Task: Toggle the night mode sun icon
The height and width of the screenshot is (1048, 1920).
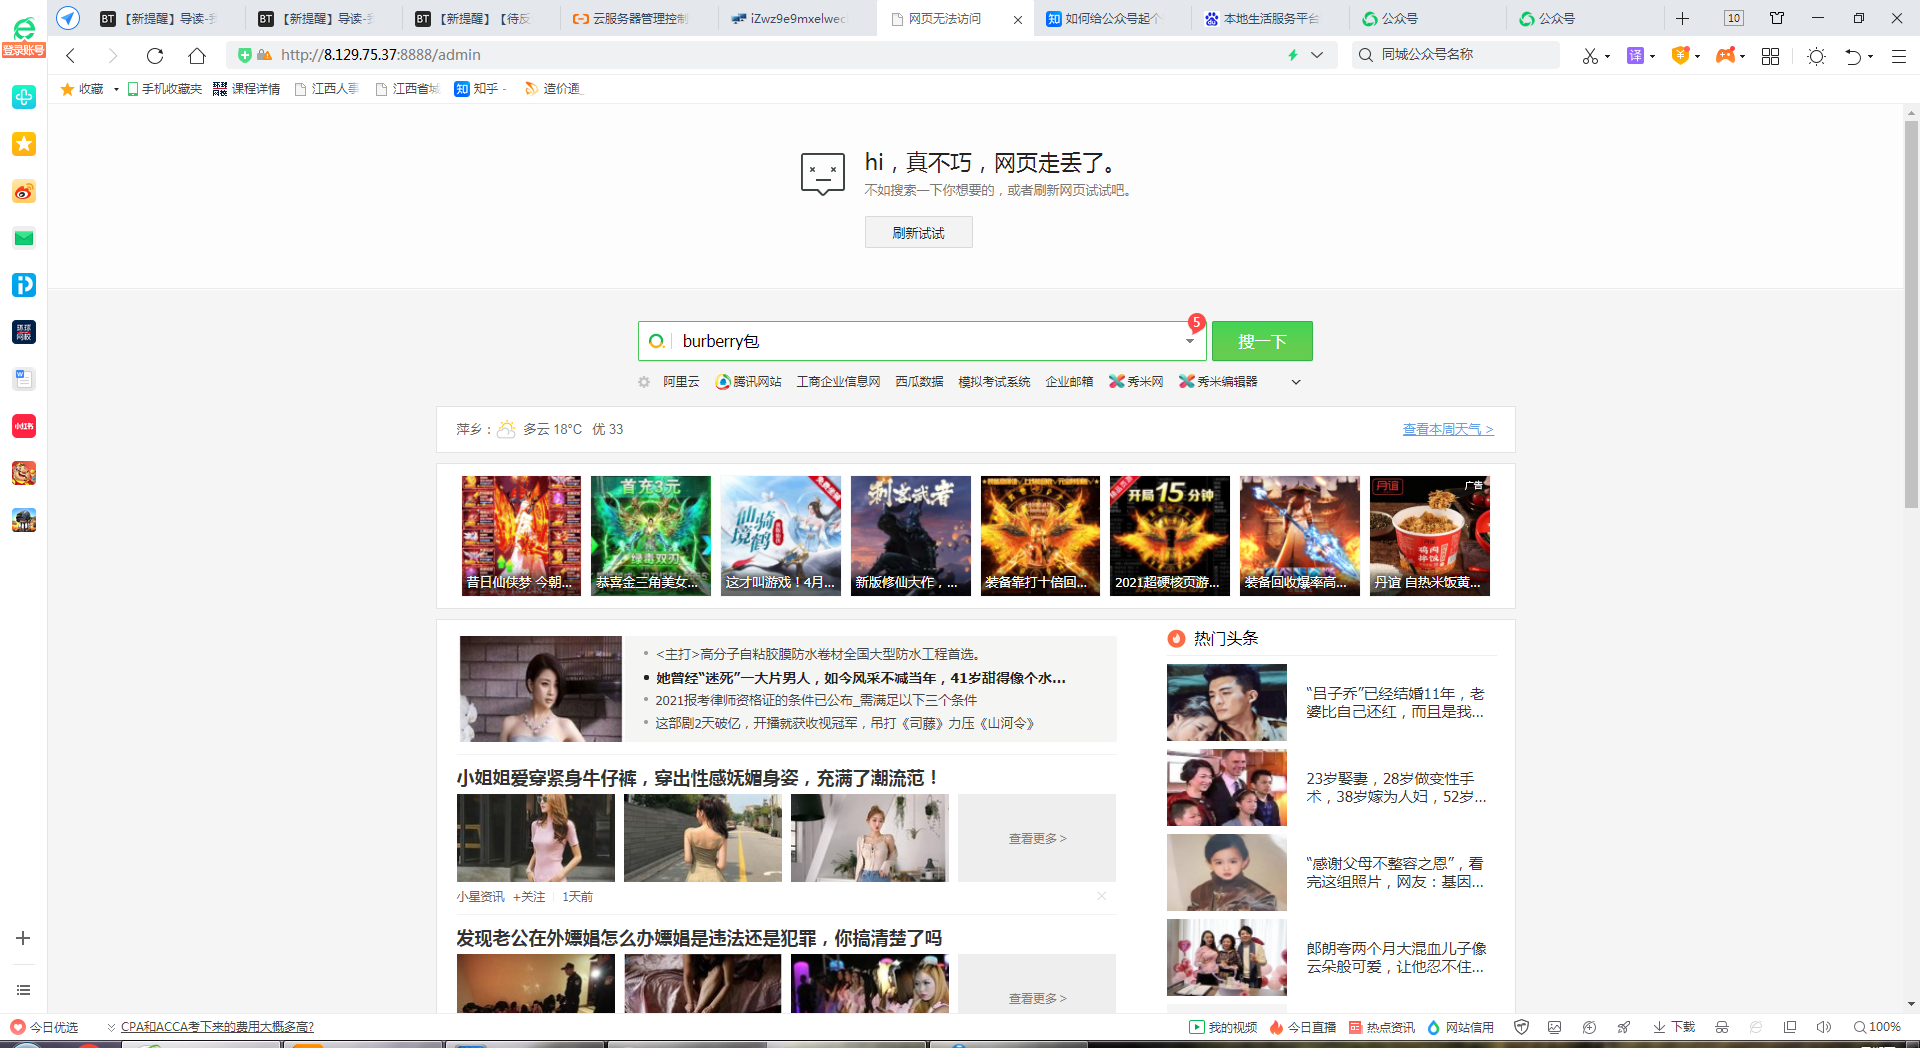Action: click(x=1817, y=56)
